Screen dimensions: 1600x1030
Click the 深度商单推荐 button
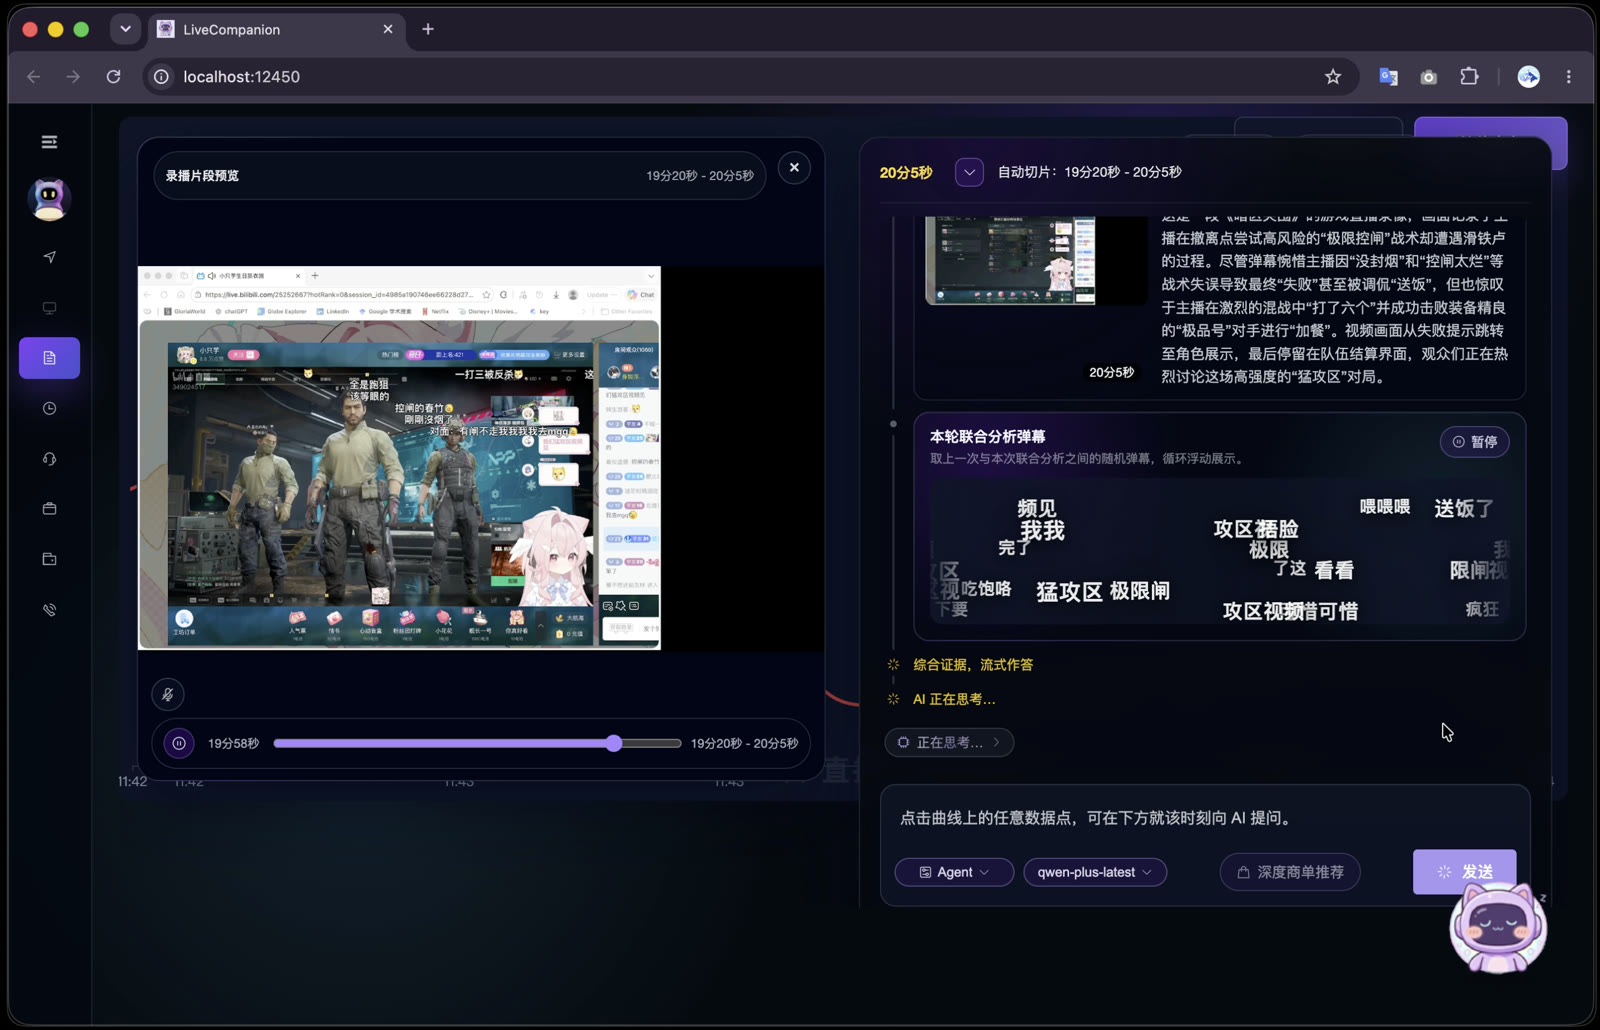tap(1290, 872)
